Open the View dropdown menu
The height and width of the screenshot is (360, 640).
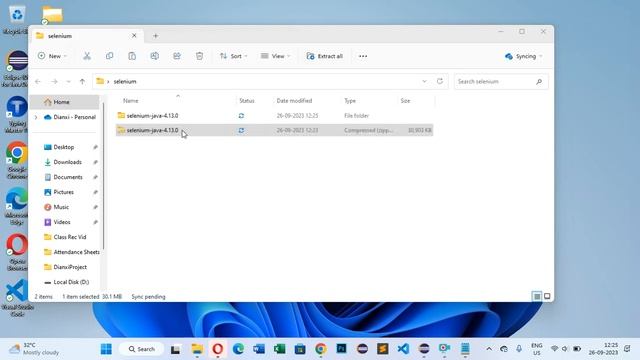pyautogui.click(x=276, y=56)
